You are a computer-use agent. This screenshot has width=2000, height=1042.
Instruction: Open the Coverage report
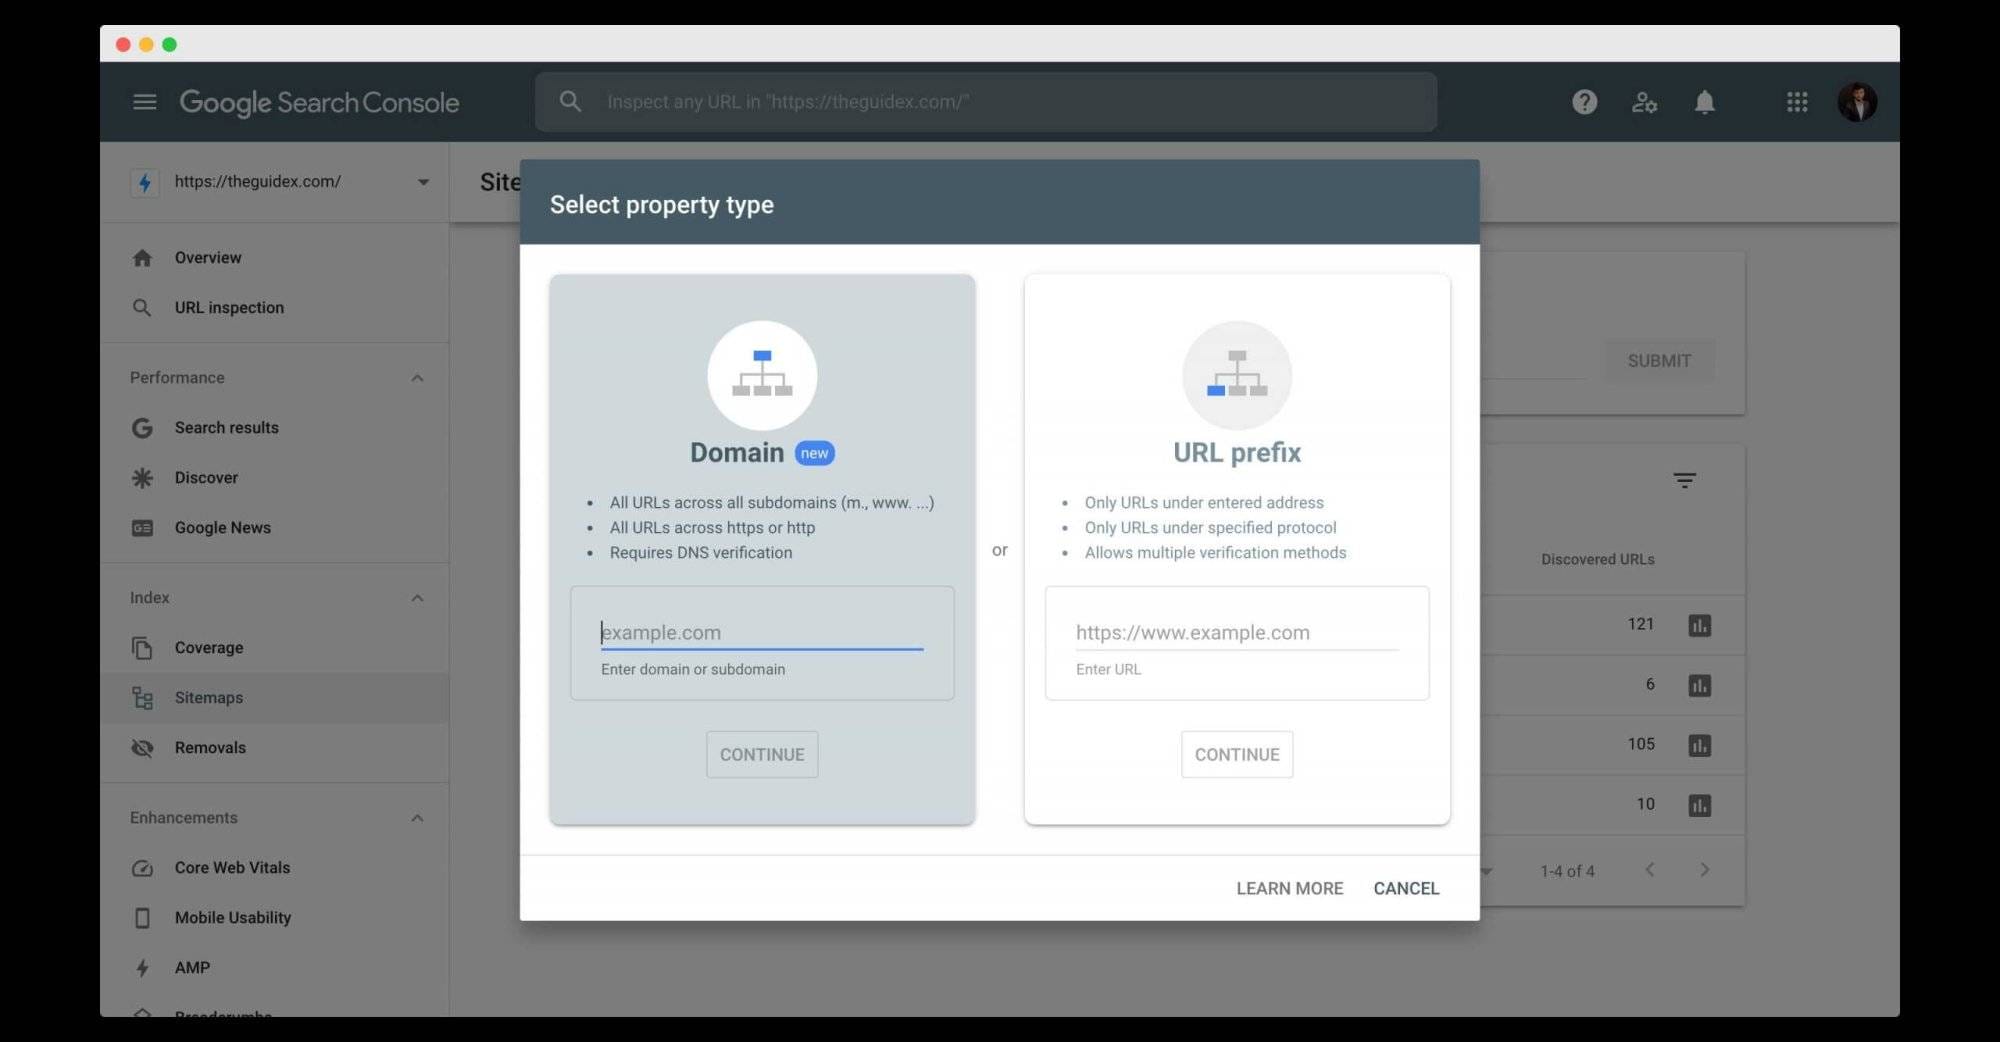[x=209, y=648]
